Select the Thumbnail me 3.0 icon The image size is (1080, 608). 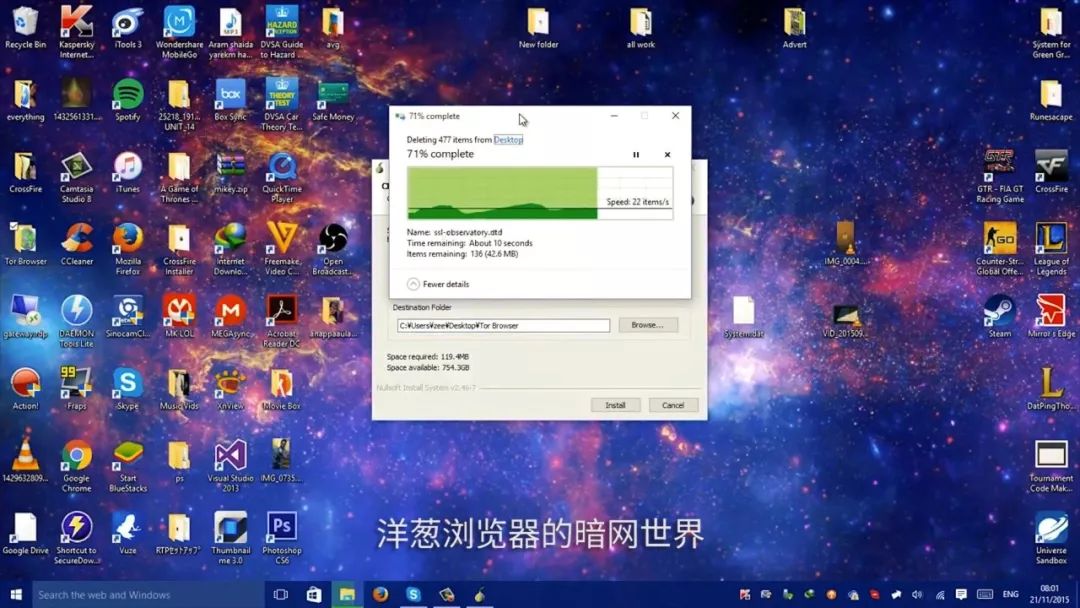click(230, 538)
